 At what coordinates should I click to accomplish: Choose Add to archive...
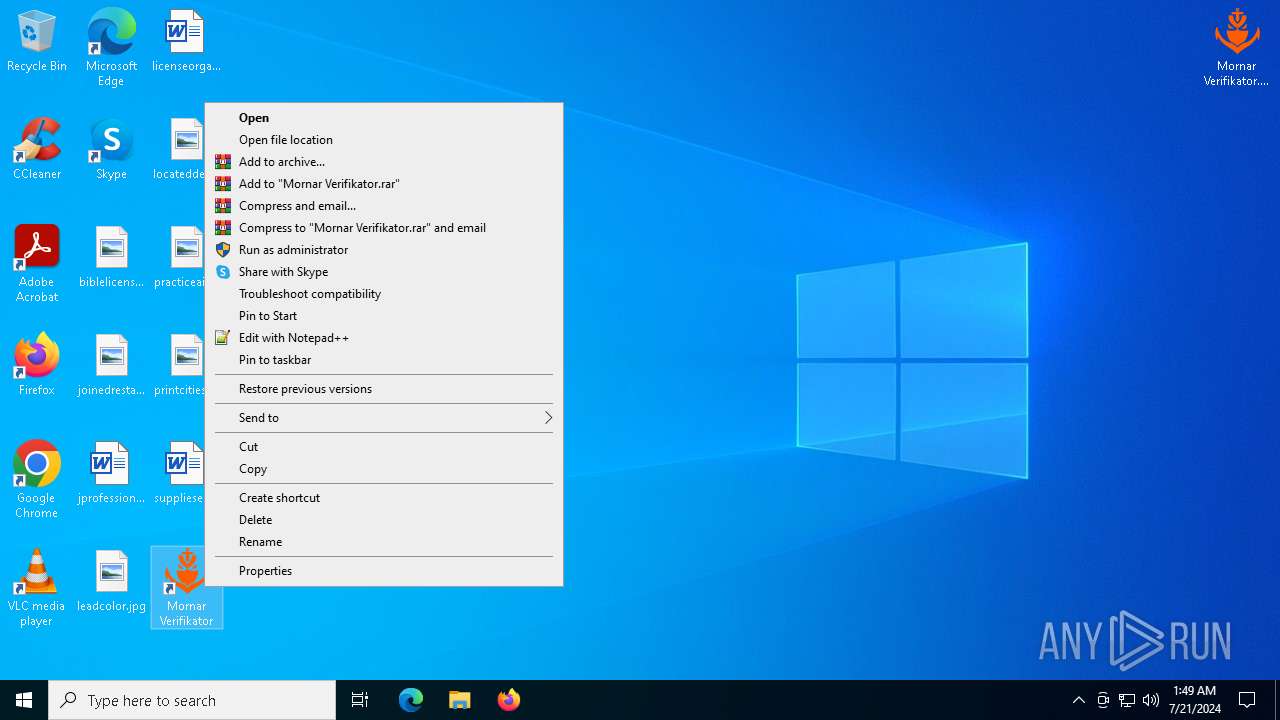tap(384, 162)
